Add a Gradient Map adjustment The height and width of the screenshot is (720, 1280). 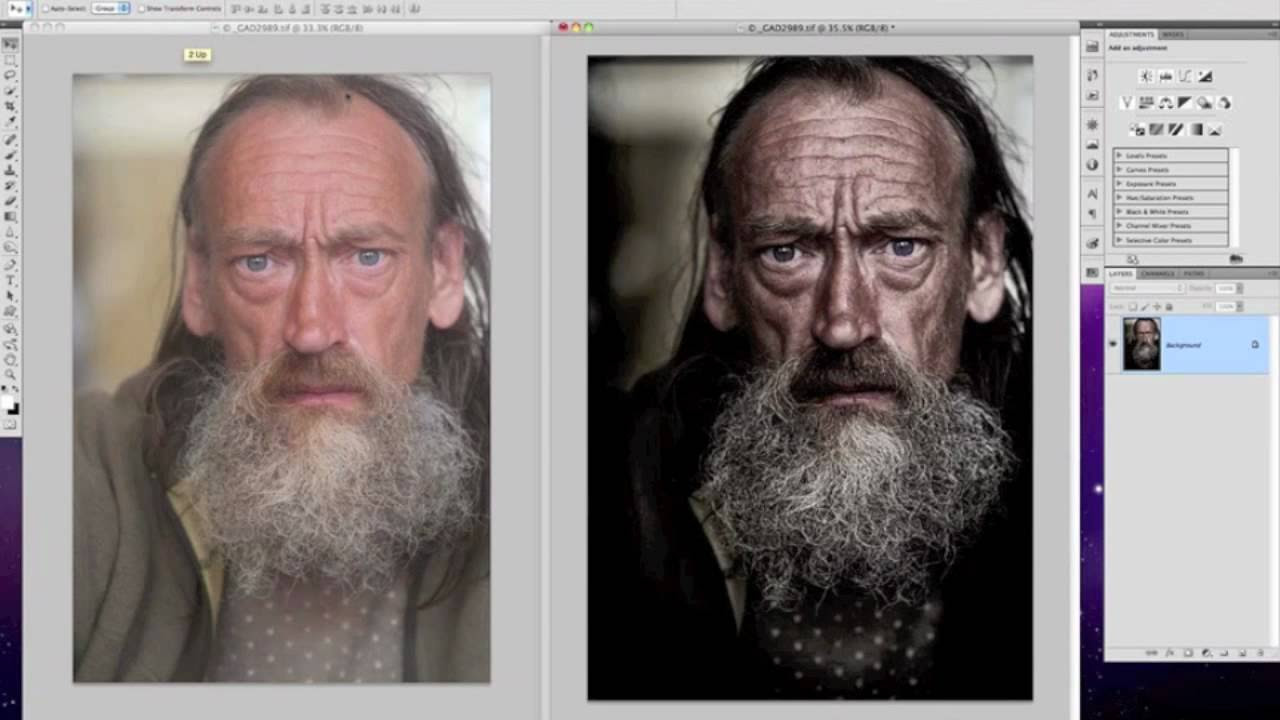click(x=1196, y=129)
